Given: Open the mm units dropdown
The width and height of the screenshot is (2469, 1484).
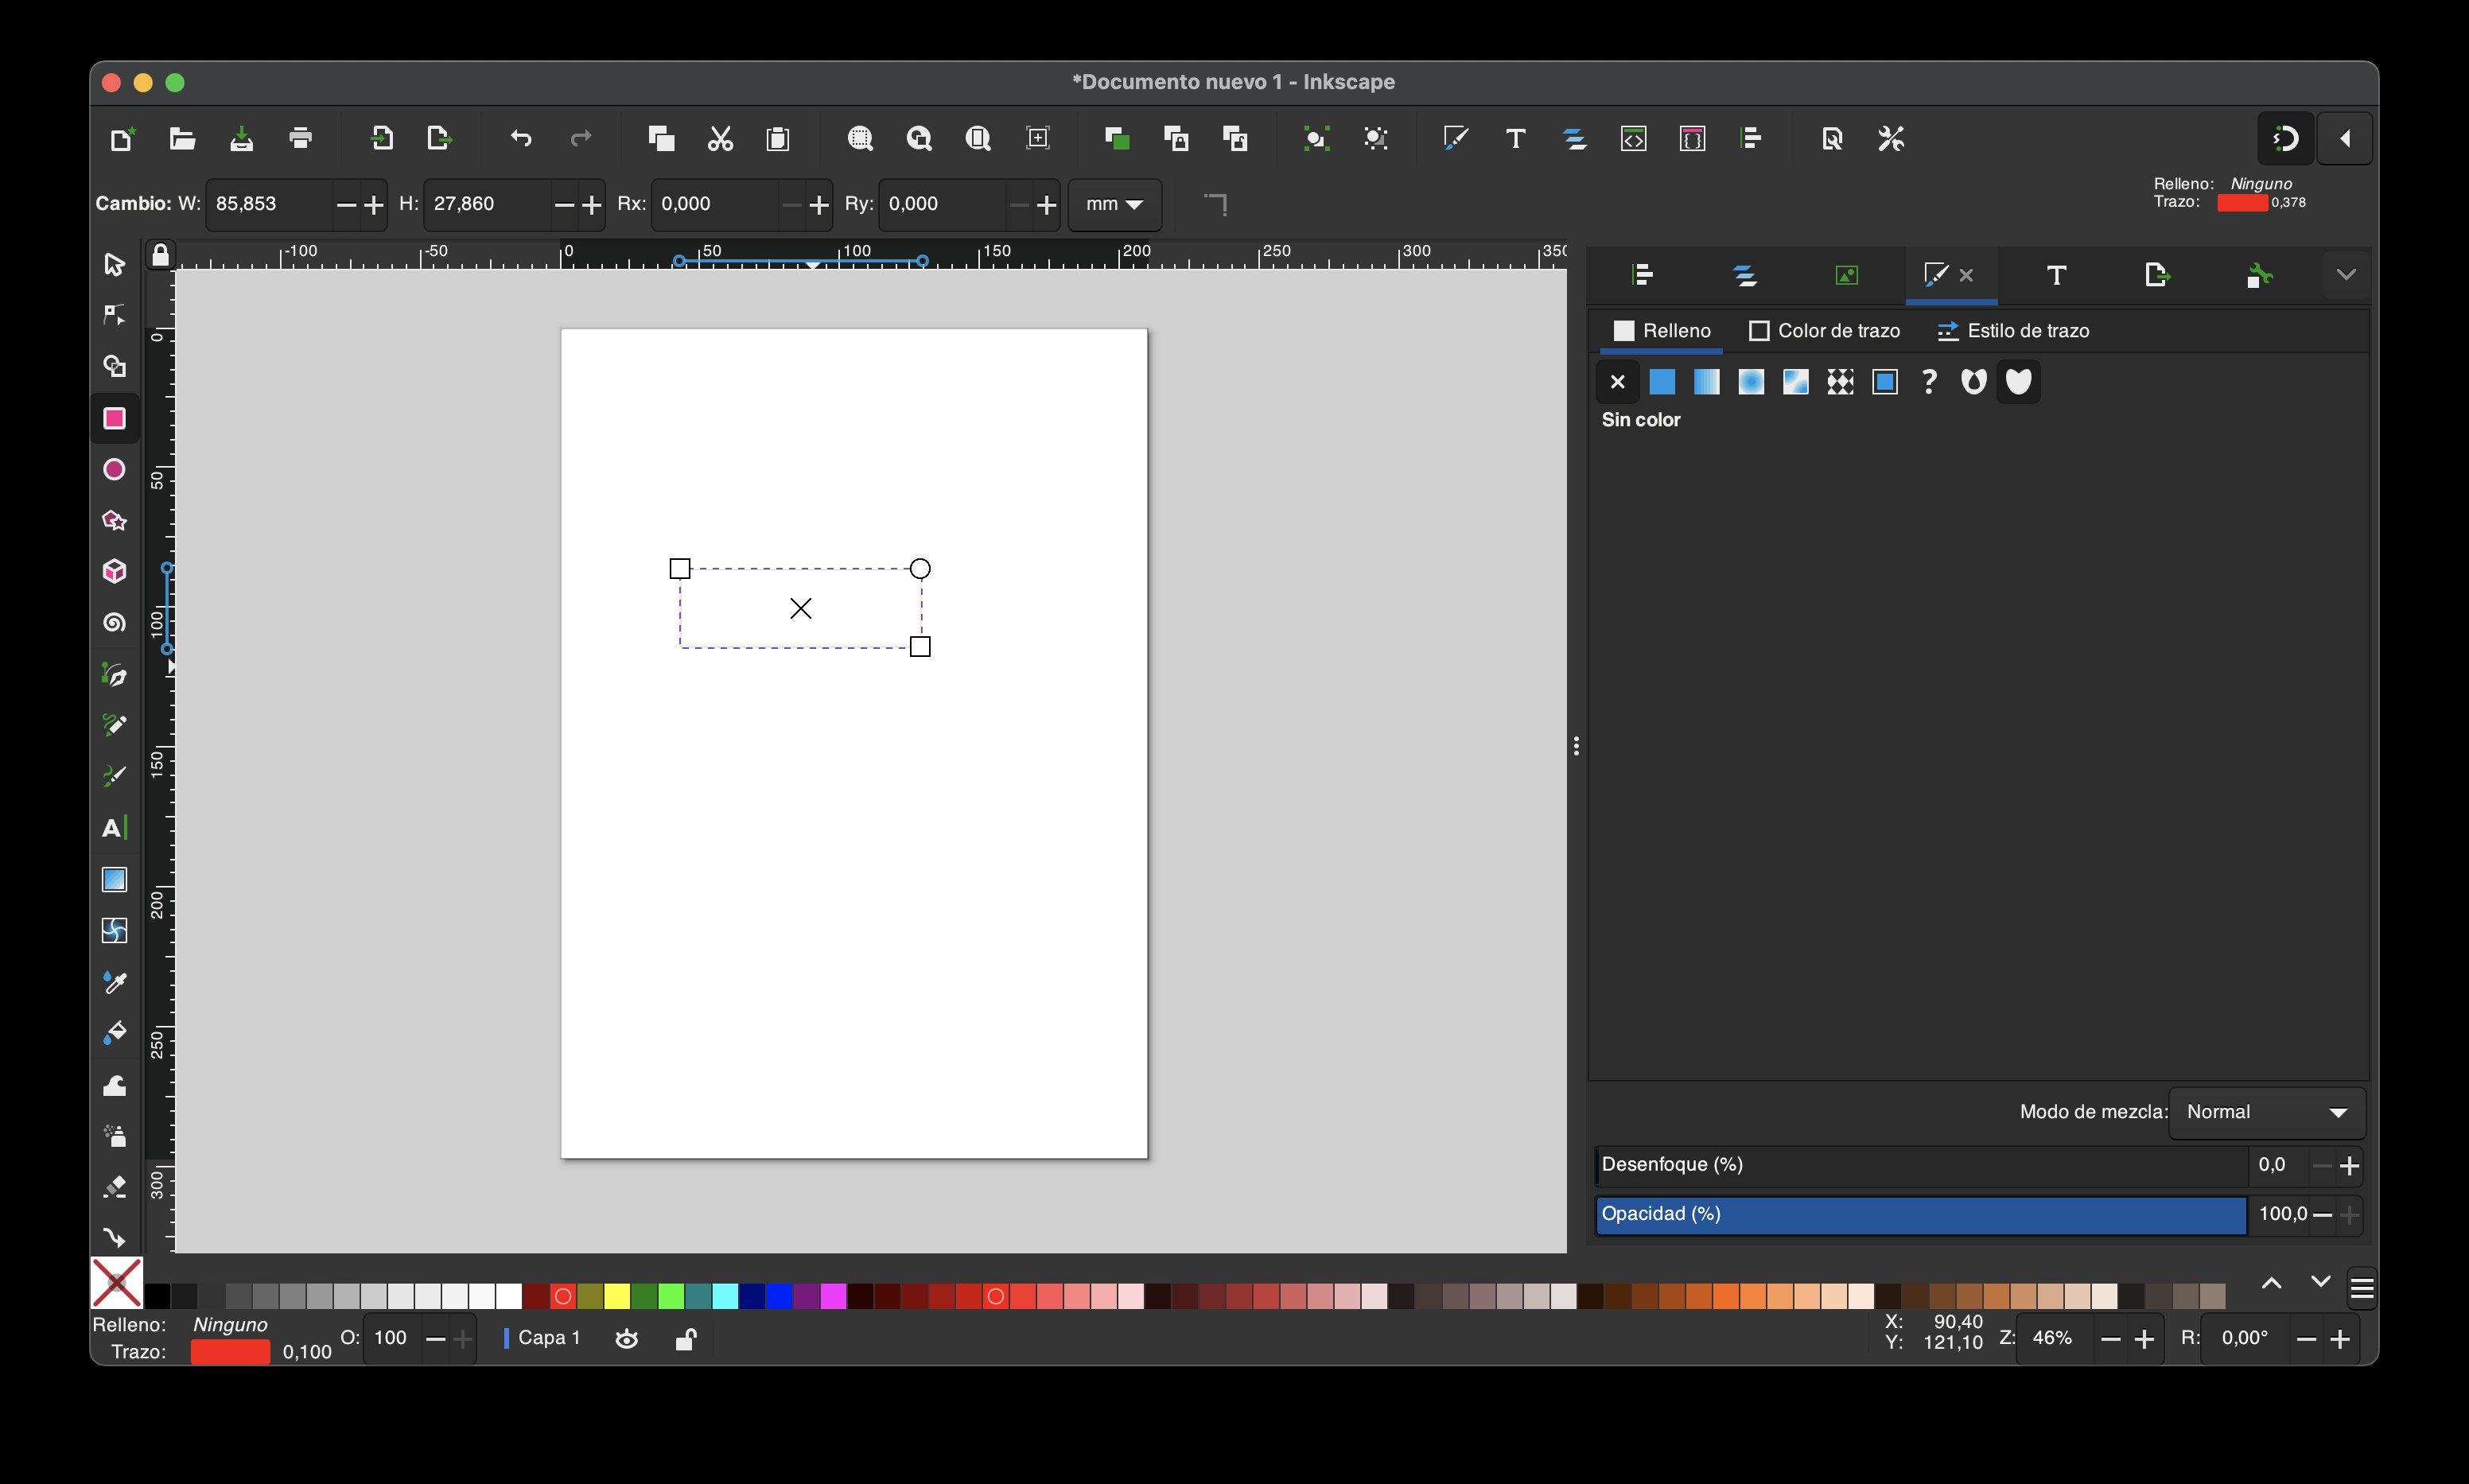Looking at the screenshot, I should click(1114, 204).
